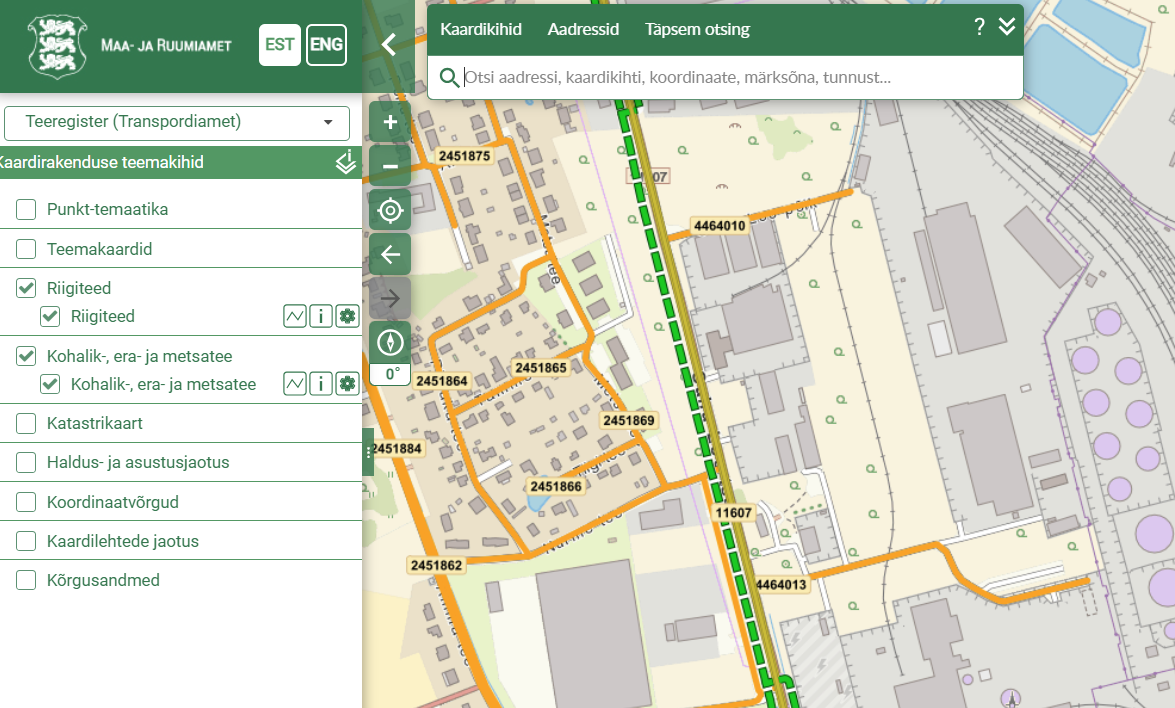This screenshot has height=708, width=1175.
Task: Click the locate my position icon
Action: point(390,211)
